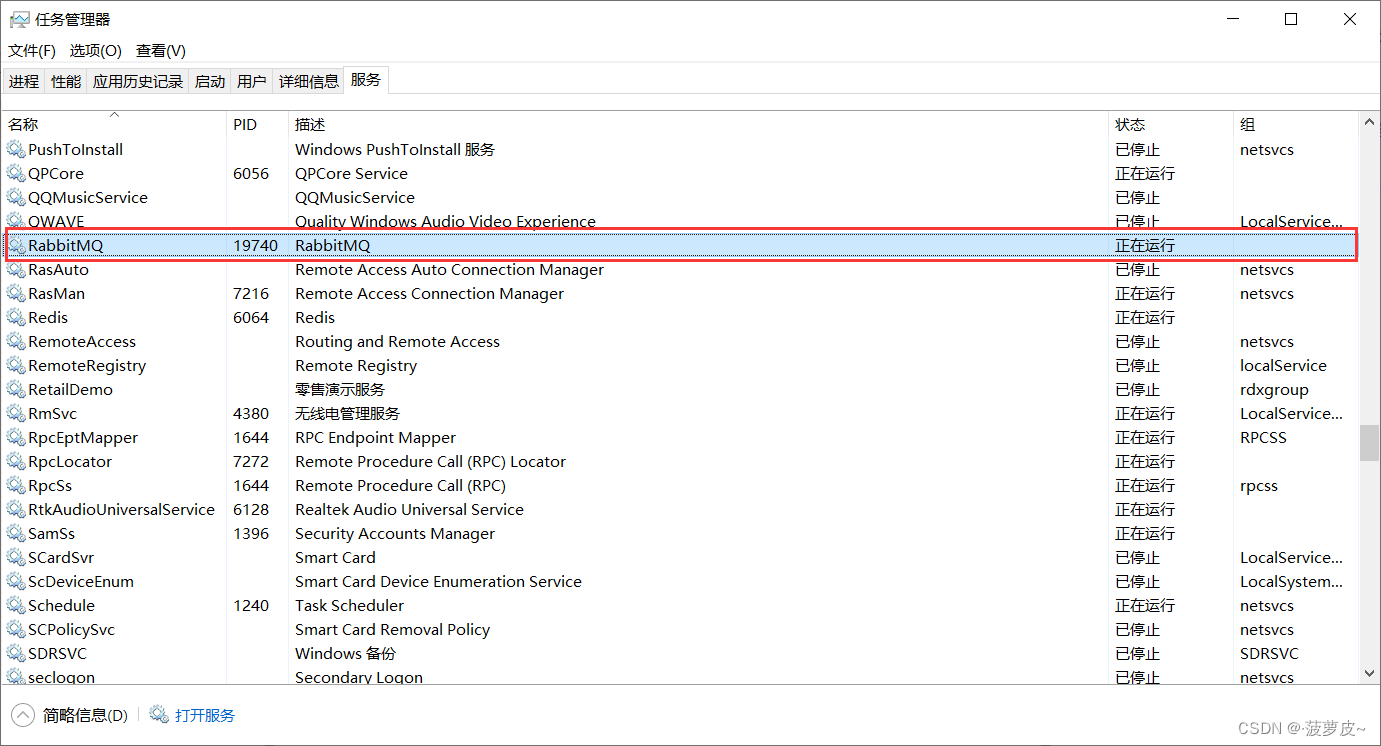Click the gear icon beside RasMan
This screenshot has width=1381, height=746.
coord(16,294)
